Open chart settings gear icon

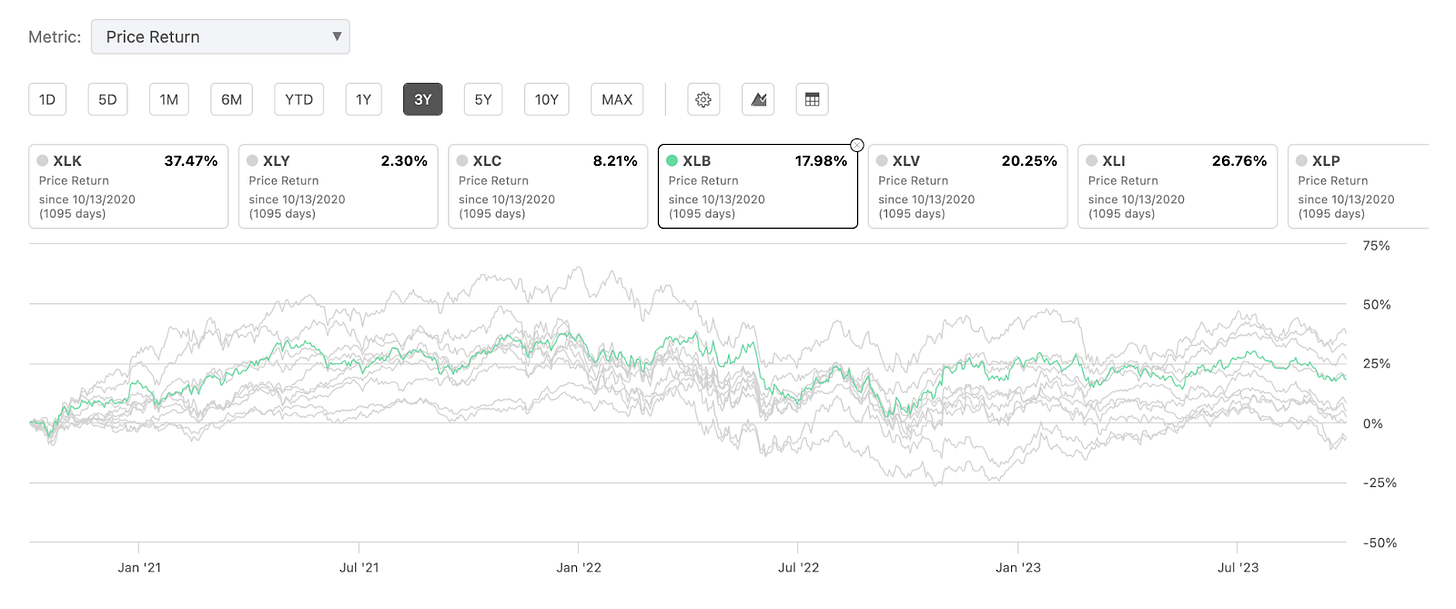pos(703,99)
